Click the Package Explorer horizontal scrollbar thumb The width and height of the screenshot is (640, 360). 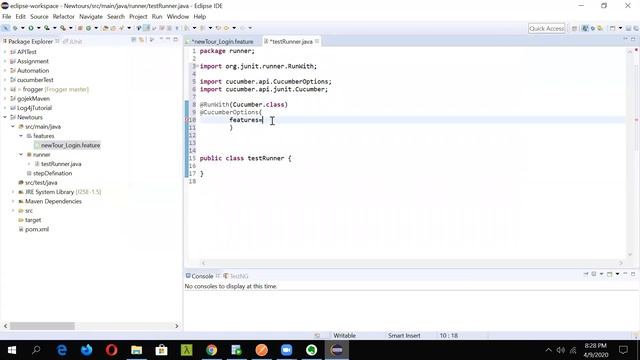(x=42, y=326)
